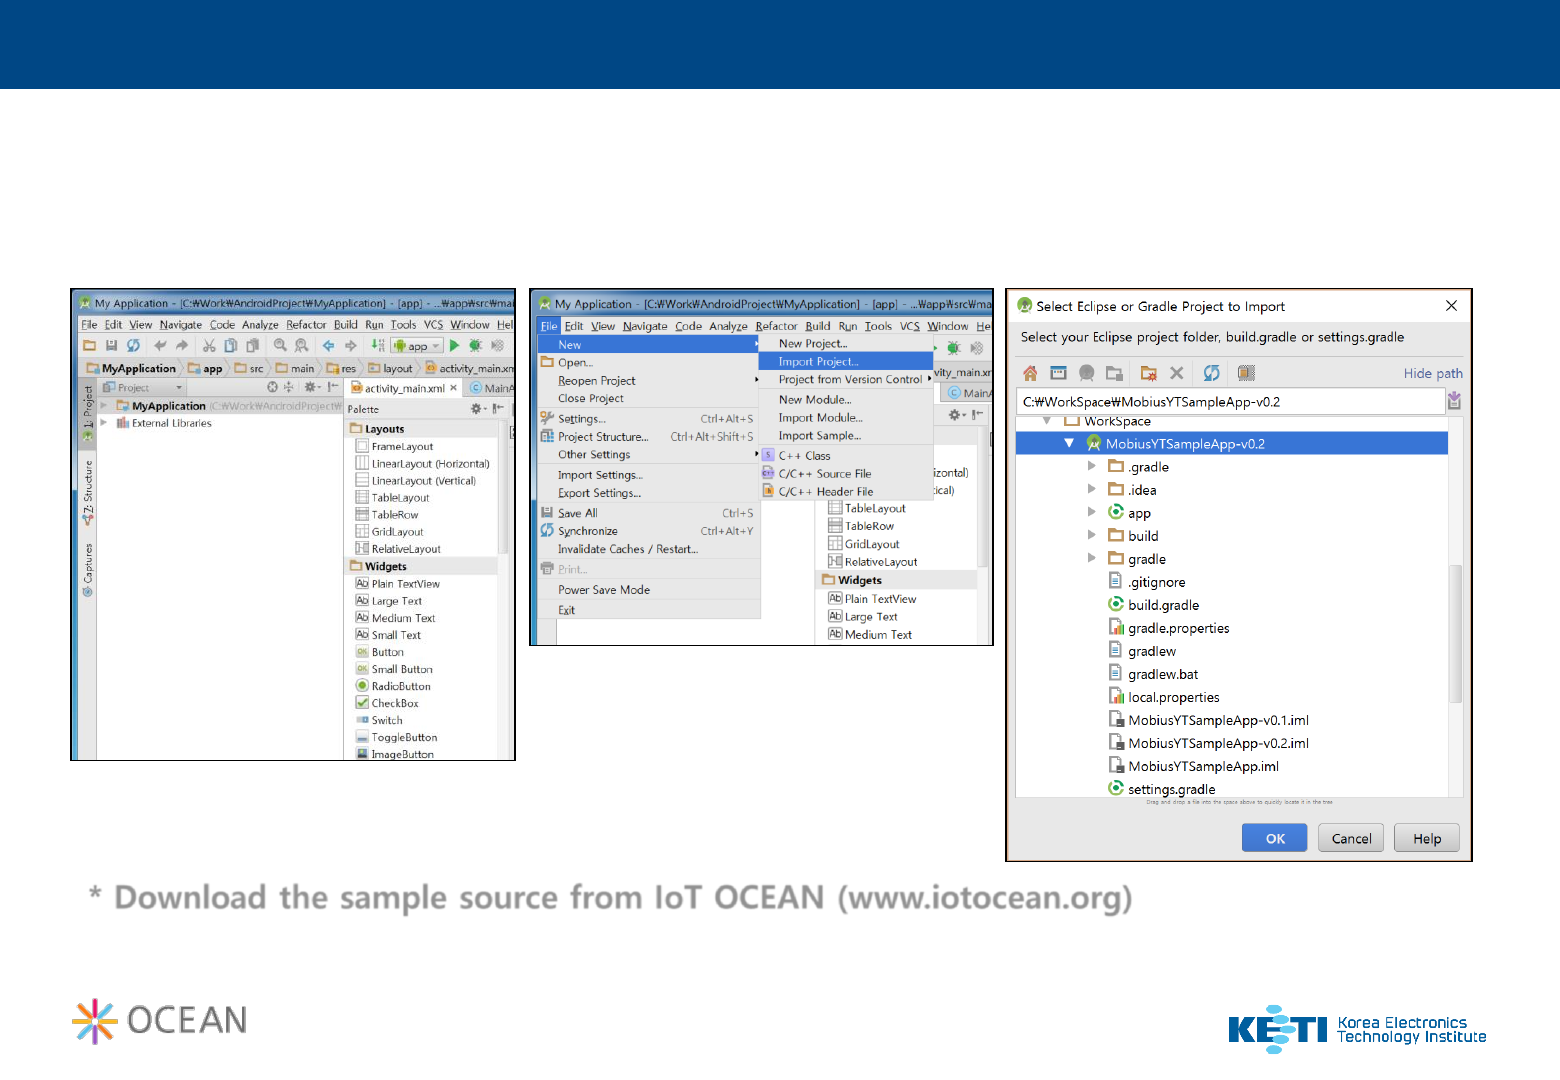Viewport: 1560px width, 1080px height.
Task: Click the Find magnifier icon in left window
Action: 280,346
